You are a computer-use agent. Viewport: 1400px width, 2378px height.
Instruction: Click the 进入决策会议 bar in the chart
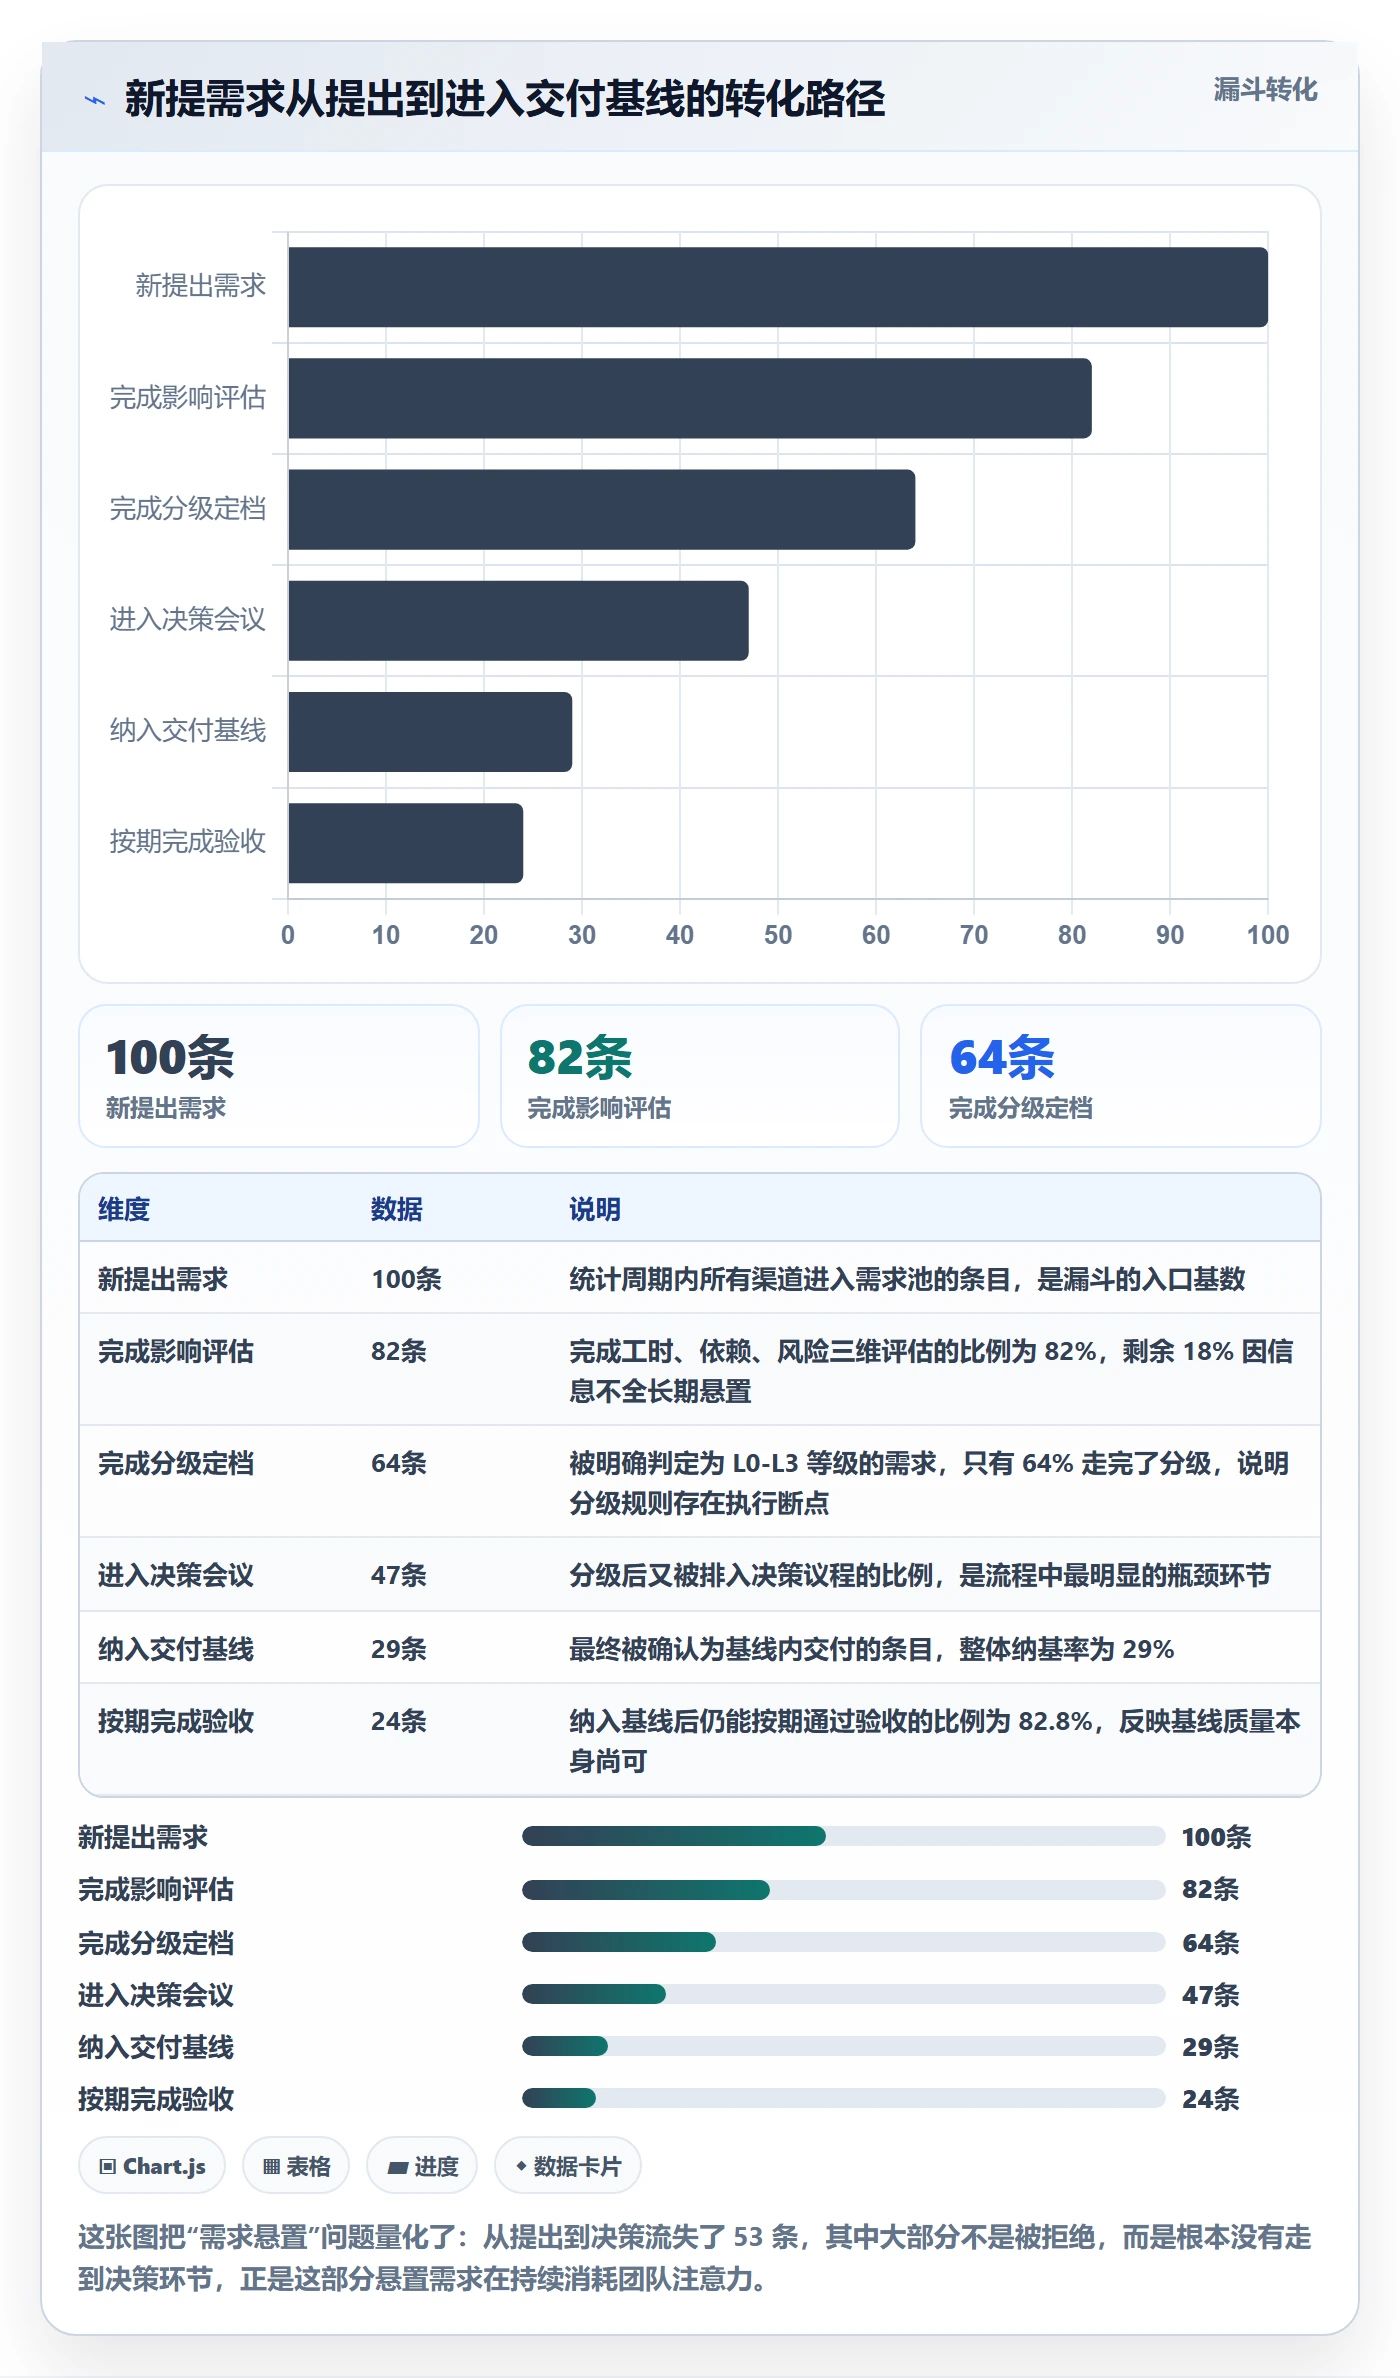(518, 620)
